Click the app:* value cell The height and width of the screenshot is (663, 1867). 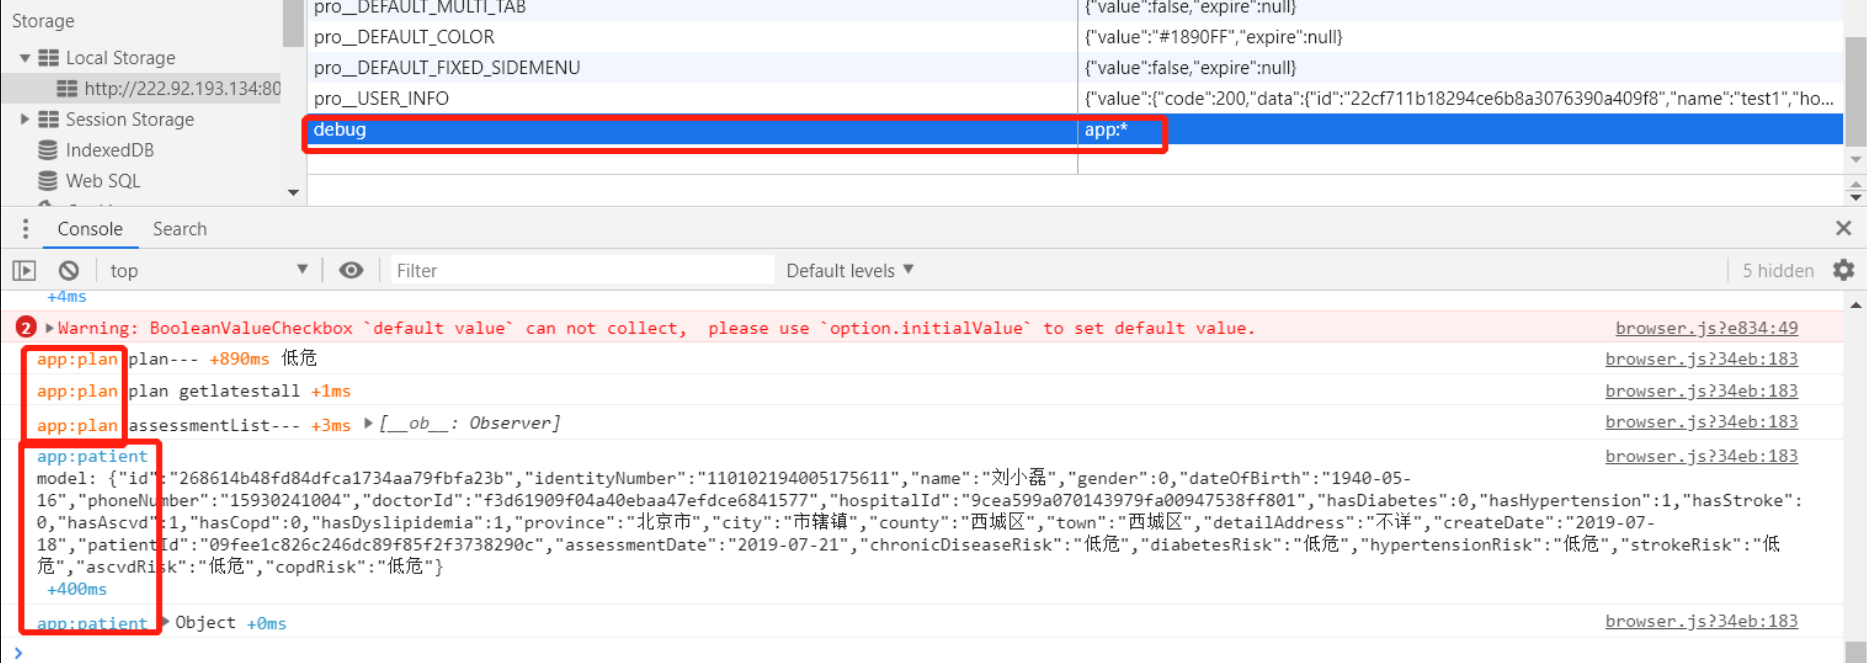pos(1460,130)
